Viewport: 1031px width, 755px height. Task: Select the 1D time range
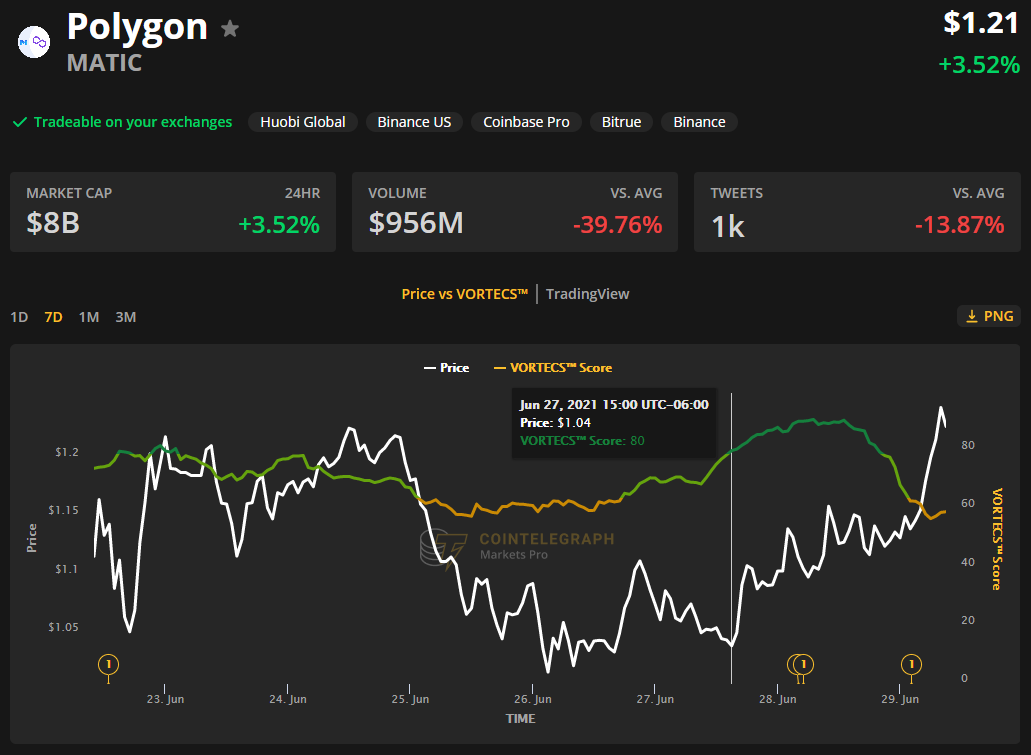click(x=19, y=317)
